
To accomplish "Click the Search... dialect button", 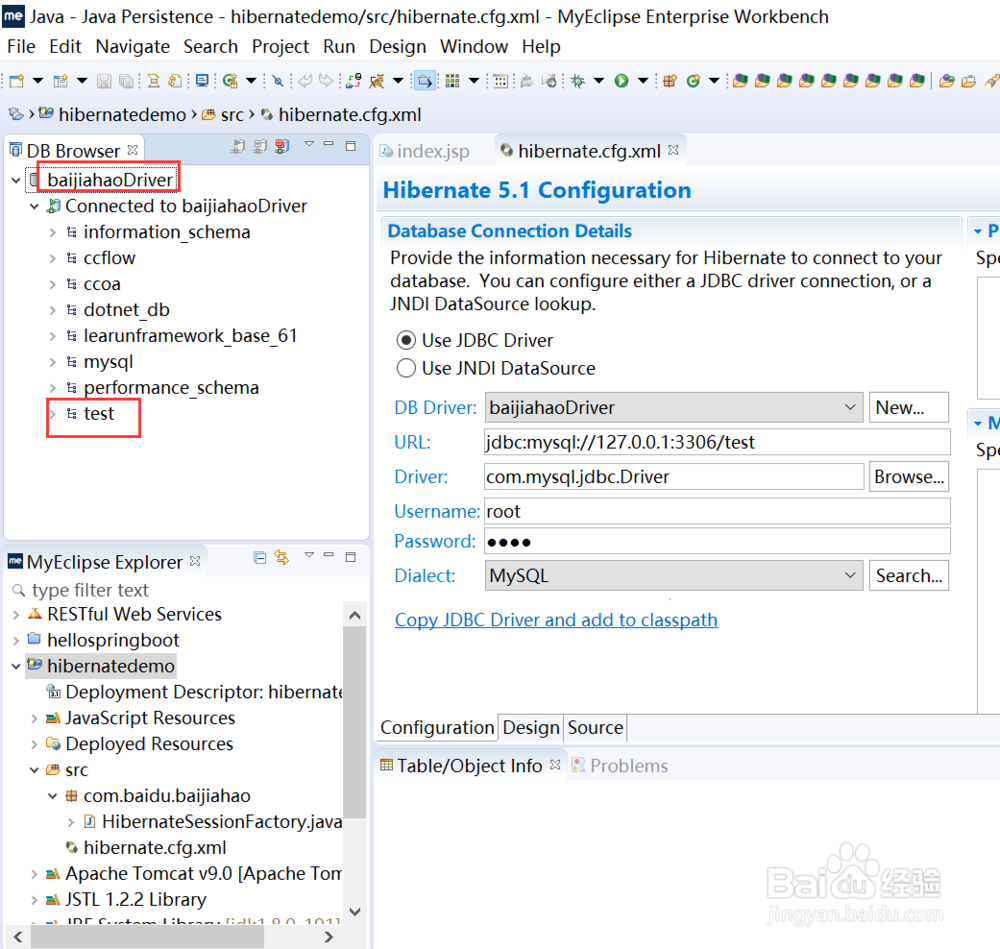I will (909, 575).
